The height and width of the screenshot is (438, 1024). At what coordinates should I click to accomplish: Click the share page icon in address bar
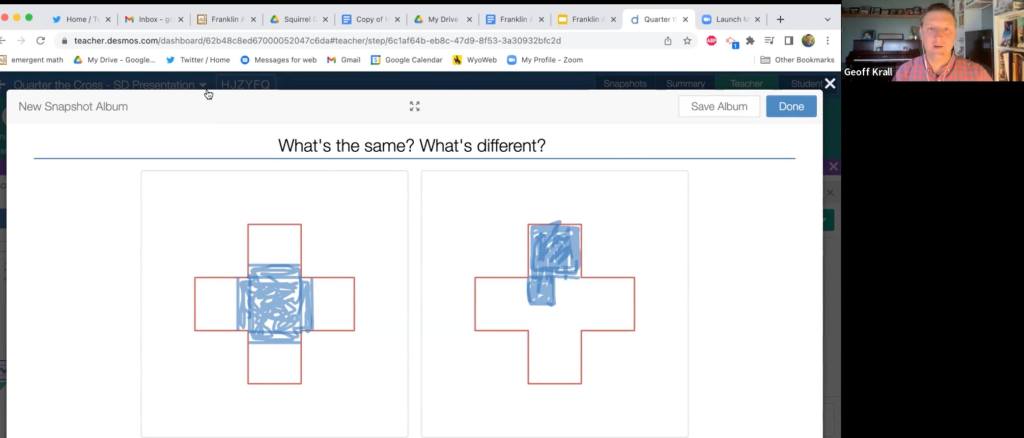[x=667, y=41]
